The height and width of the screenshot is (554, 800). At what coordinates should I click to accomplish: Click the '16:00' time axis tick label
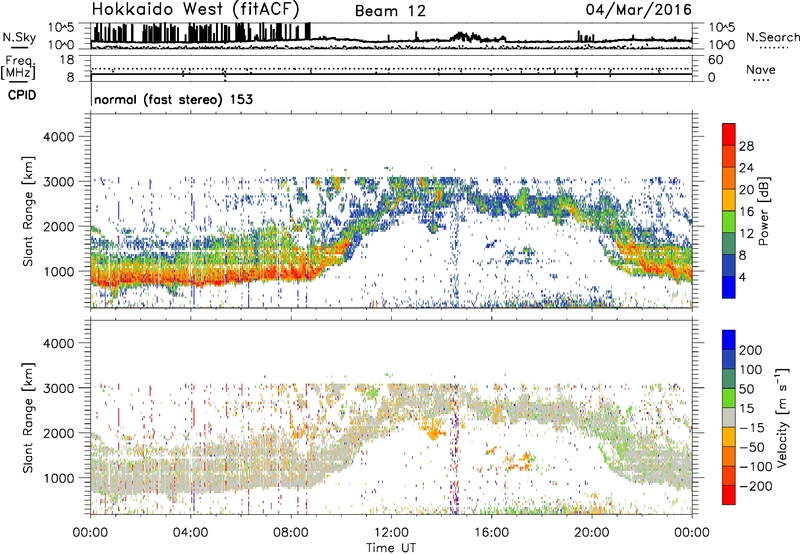click(x=491, y=533)
